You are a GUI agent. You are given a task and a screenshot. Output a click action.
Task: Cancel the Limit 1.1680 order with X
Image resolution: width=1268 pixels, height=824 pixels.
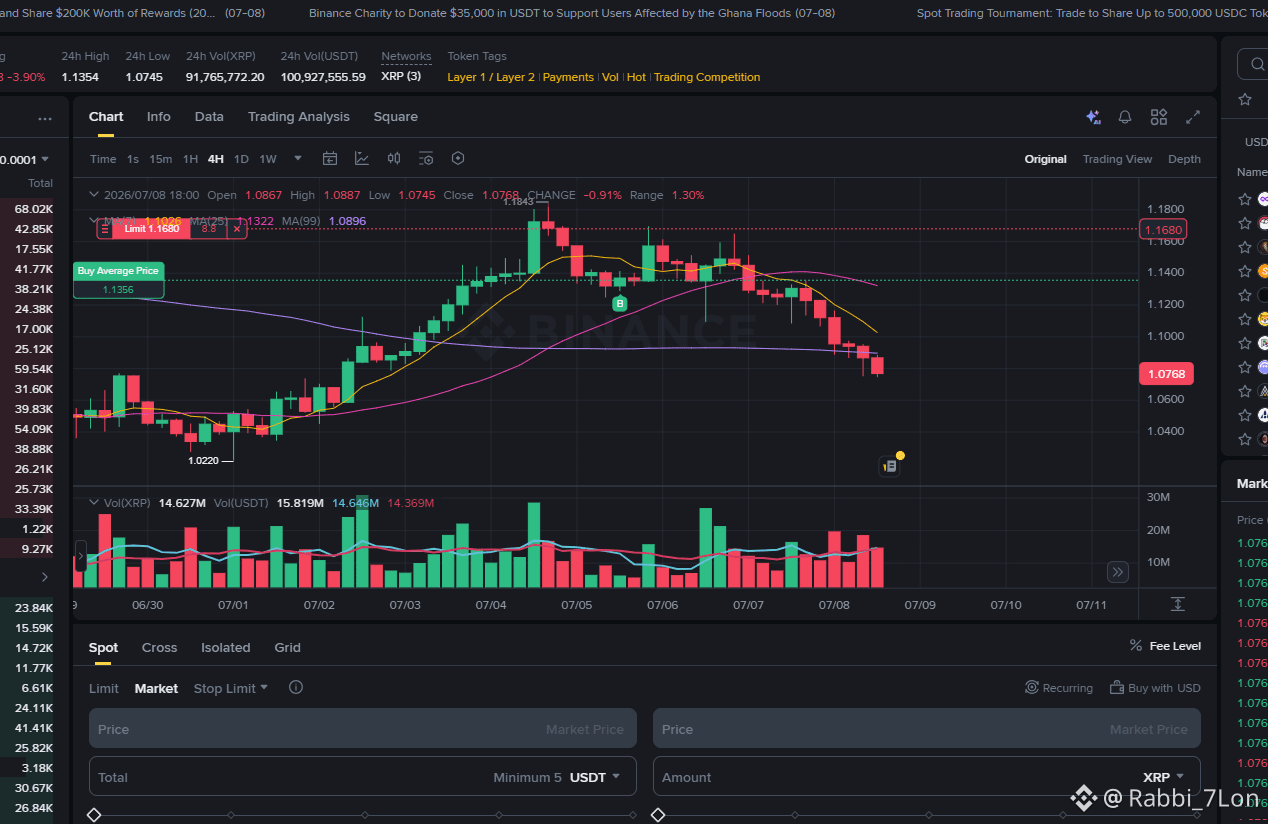tap(237, 229)
